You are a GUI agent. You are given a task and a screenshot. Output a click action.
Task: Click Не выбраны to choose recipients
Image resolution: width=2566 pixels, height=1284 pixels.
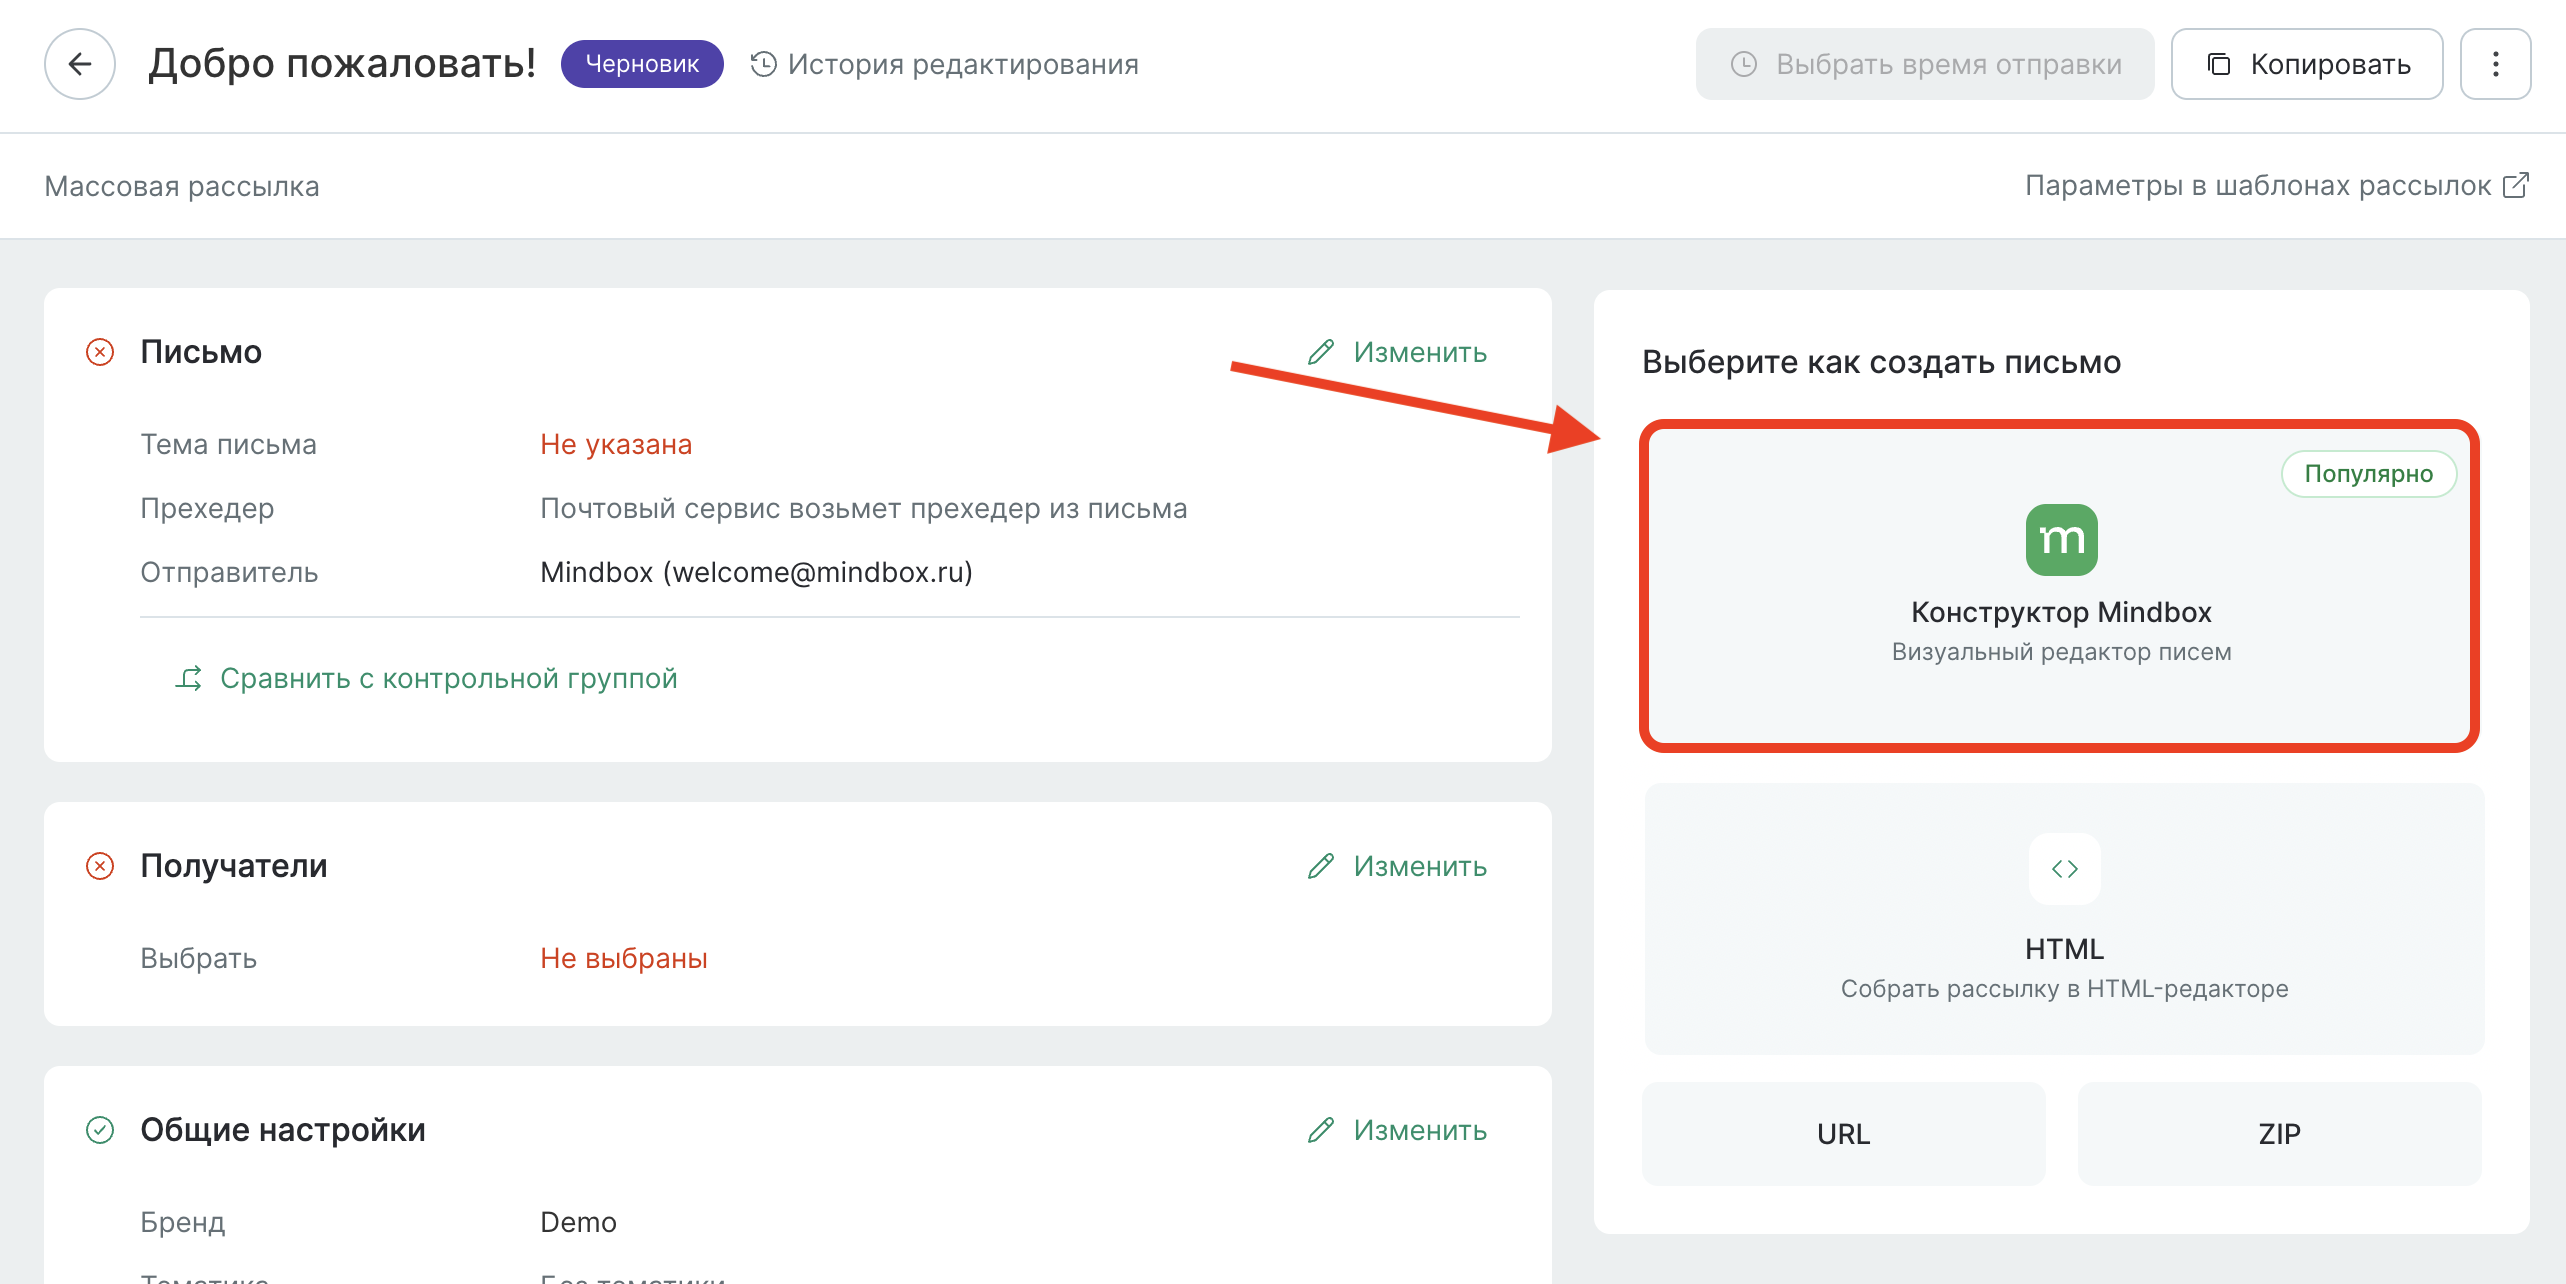click(623, 958)
